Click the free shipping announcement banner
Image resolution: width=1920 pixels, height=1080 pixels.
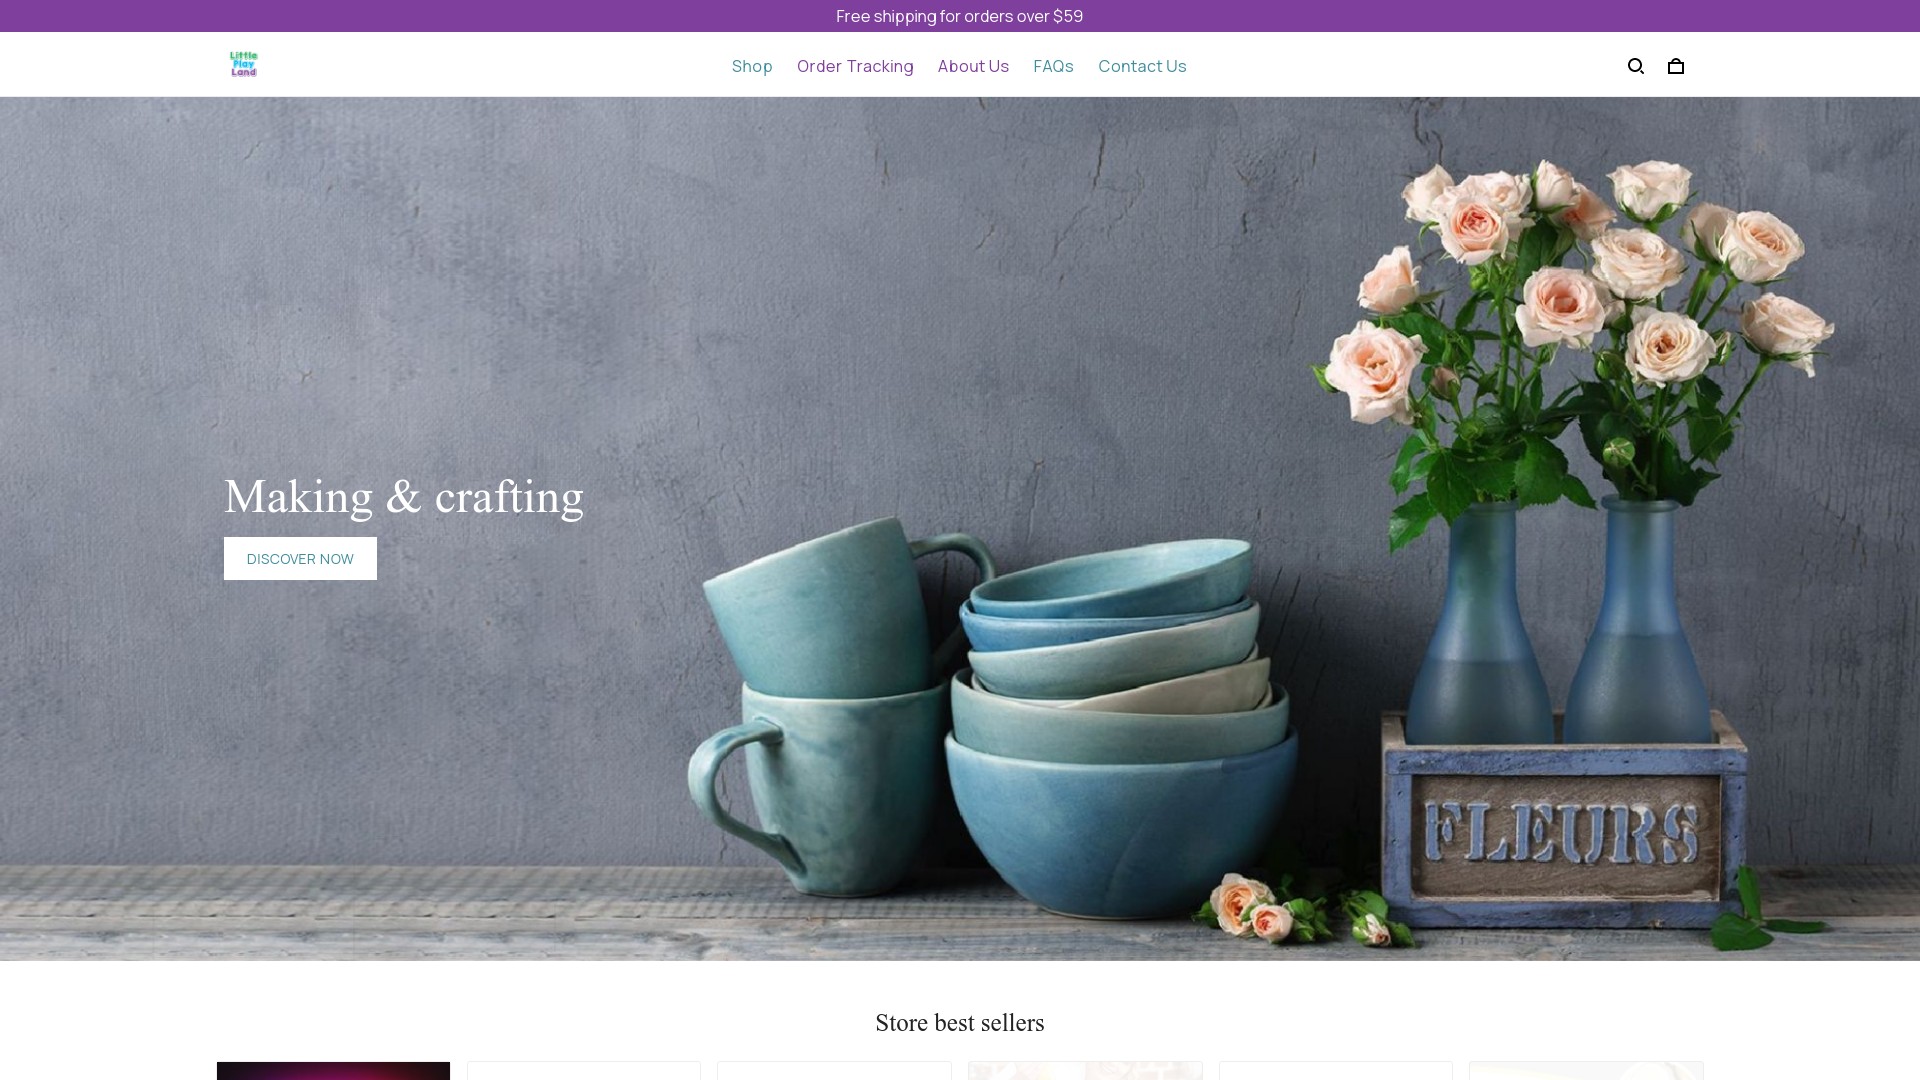coord(960,16)
